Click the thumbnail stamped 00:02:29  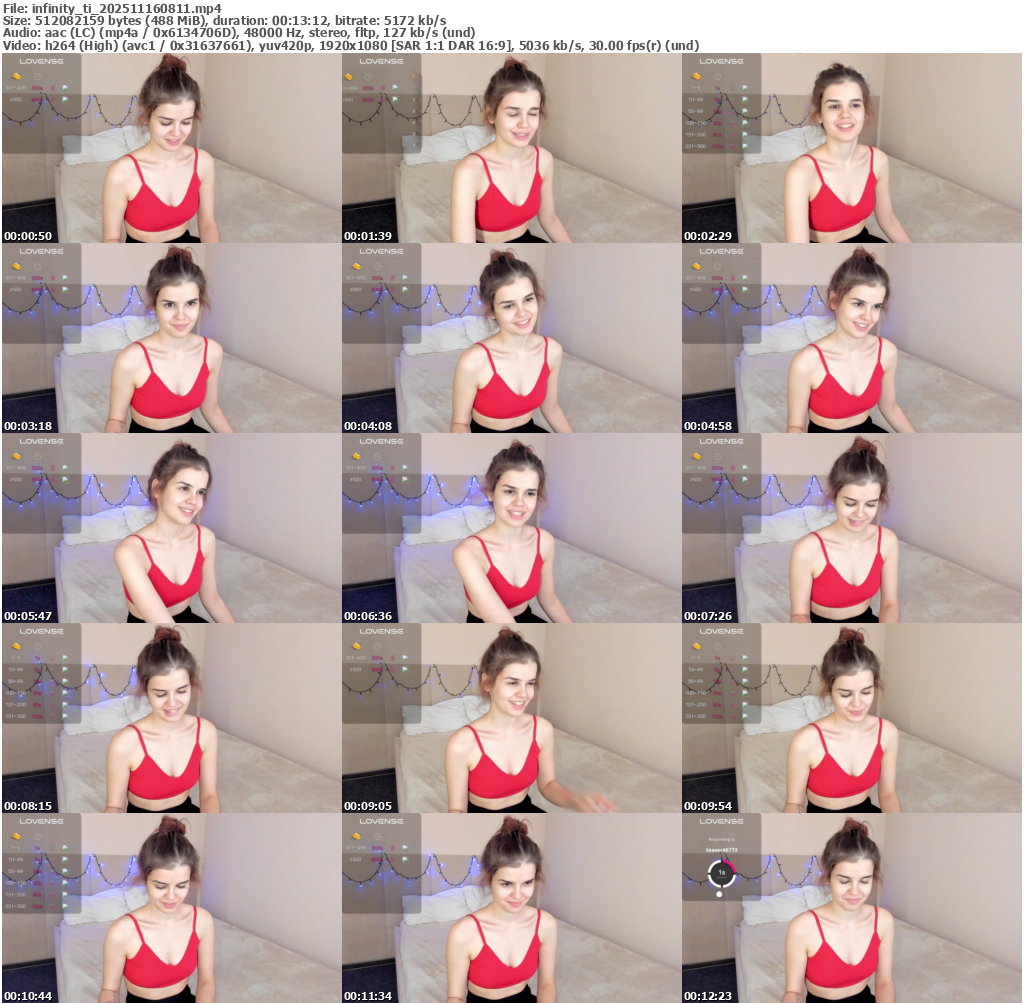click(x=851, y=148)
